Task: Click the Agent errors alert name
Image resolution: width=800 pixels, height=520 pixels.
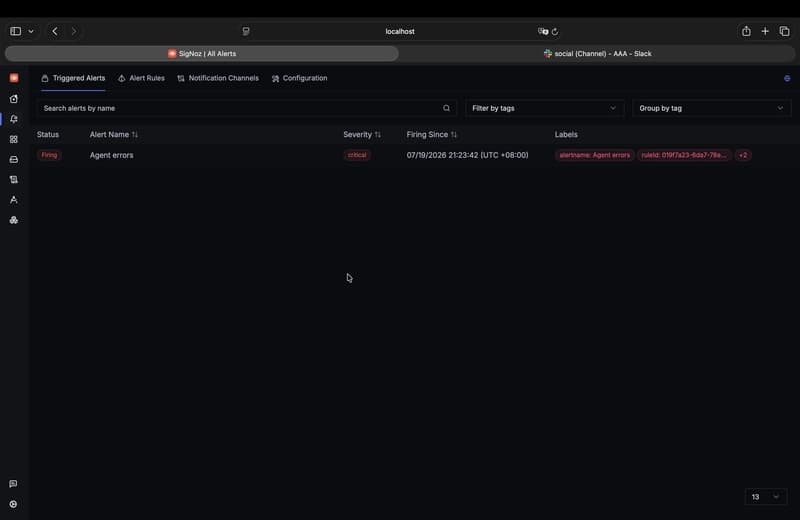Action: click(x=111, y=155)
